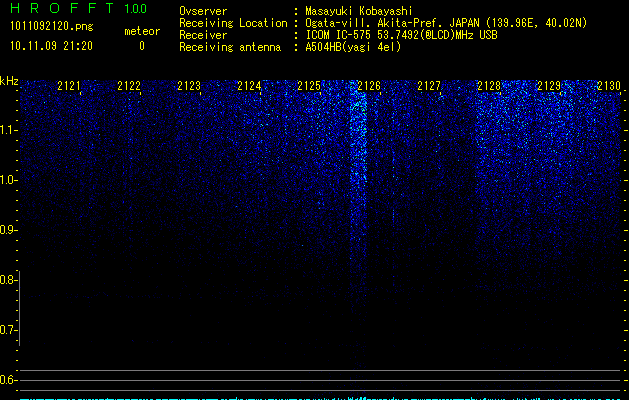Click the meteor label

[142, 31]
